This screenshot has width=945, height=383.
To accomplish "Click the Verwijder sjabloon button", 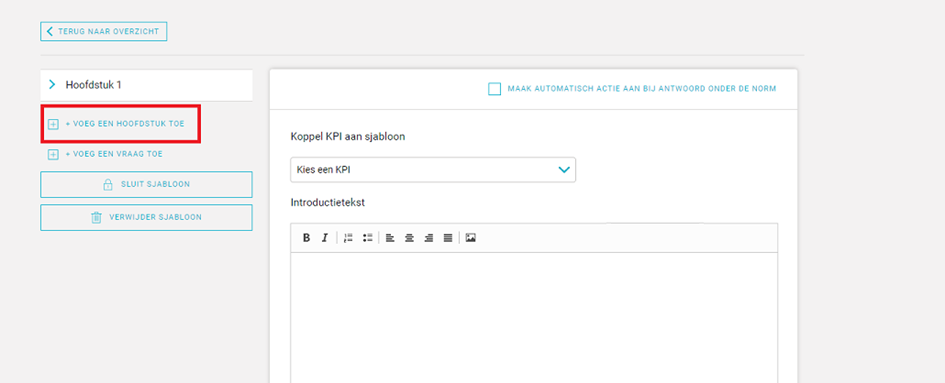I will 146,217.
